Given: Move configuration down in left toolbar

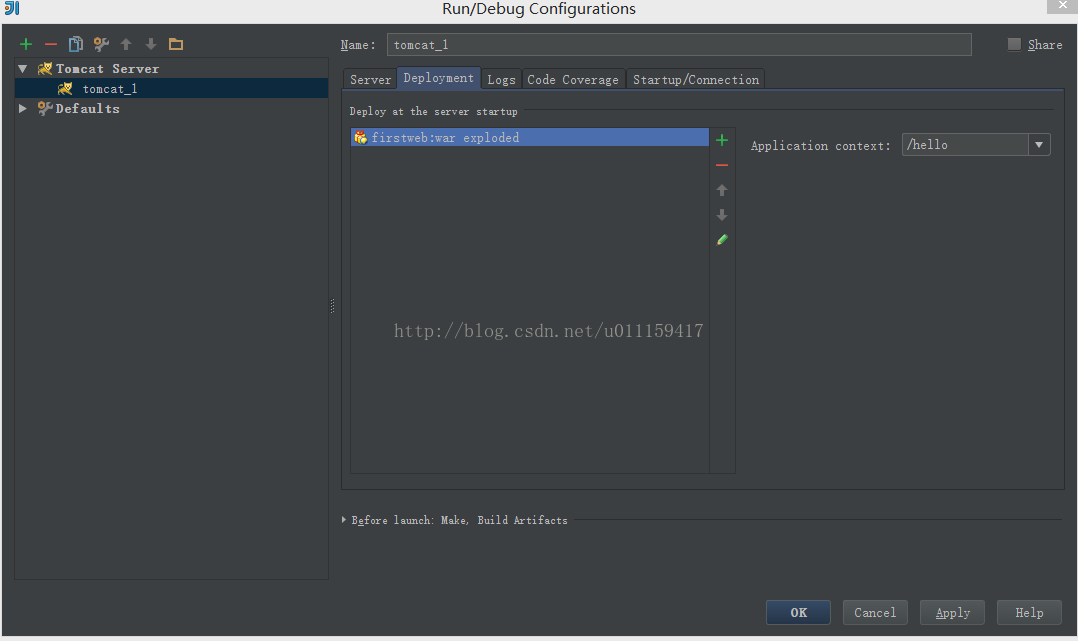Looking at the screenshot, I should tap(151, 44).
